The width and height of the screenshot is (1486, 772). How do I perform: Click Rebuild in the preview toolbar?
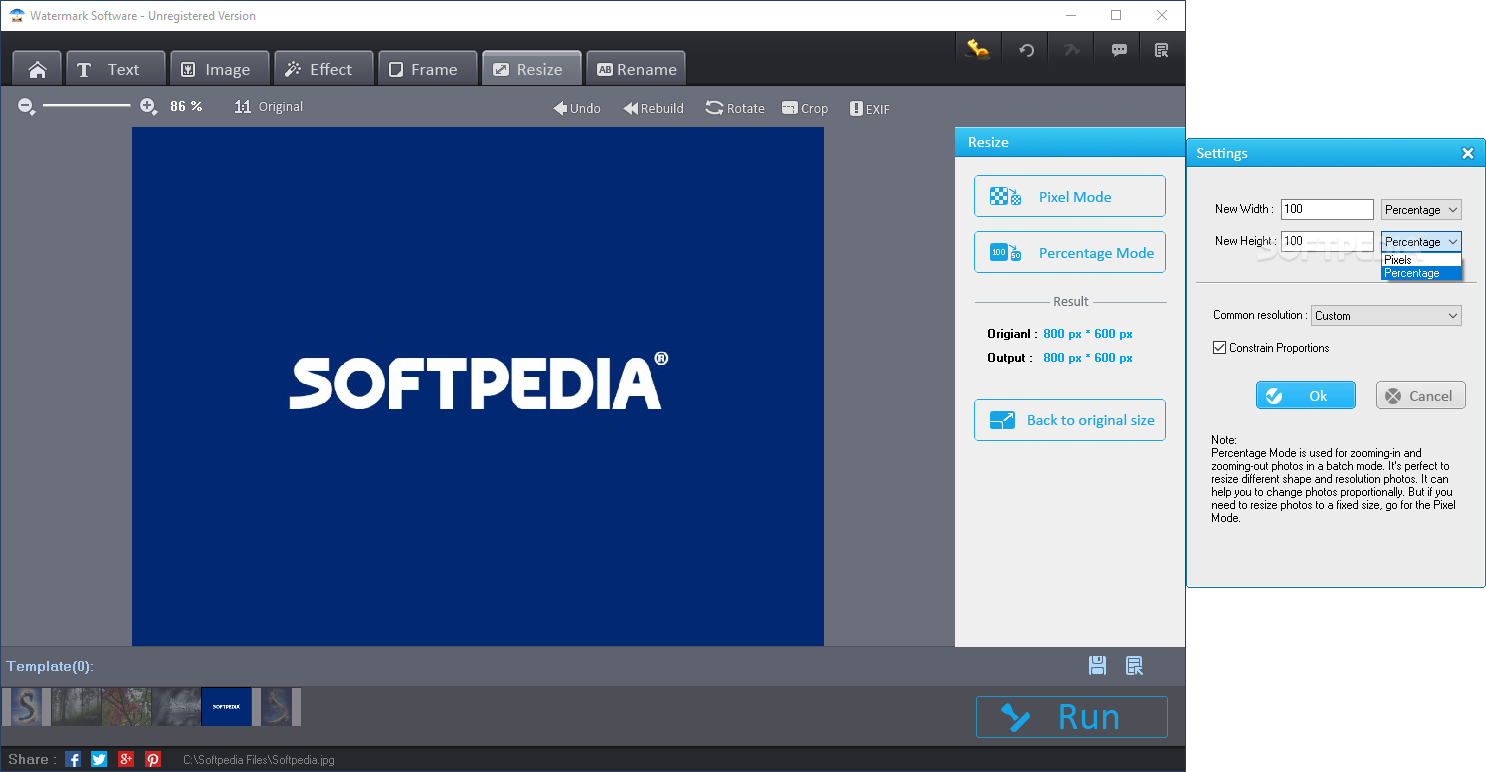[x=654, y=108]
